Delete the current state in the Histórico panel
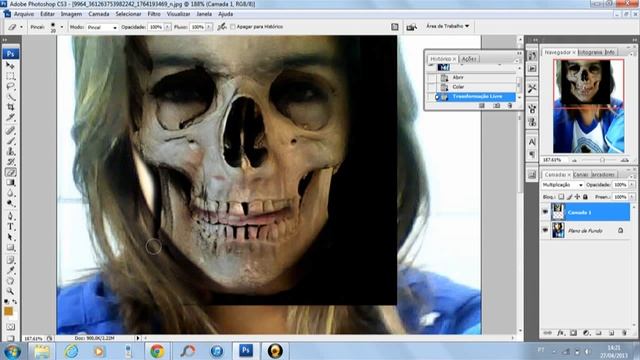Screen dimensions: 640x360 (x=510, y=106)
